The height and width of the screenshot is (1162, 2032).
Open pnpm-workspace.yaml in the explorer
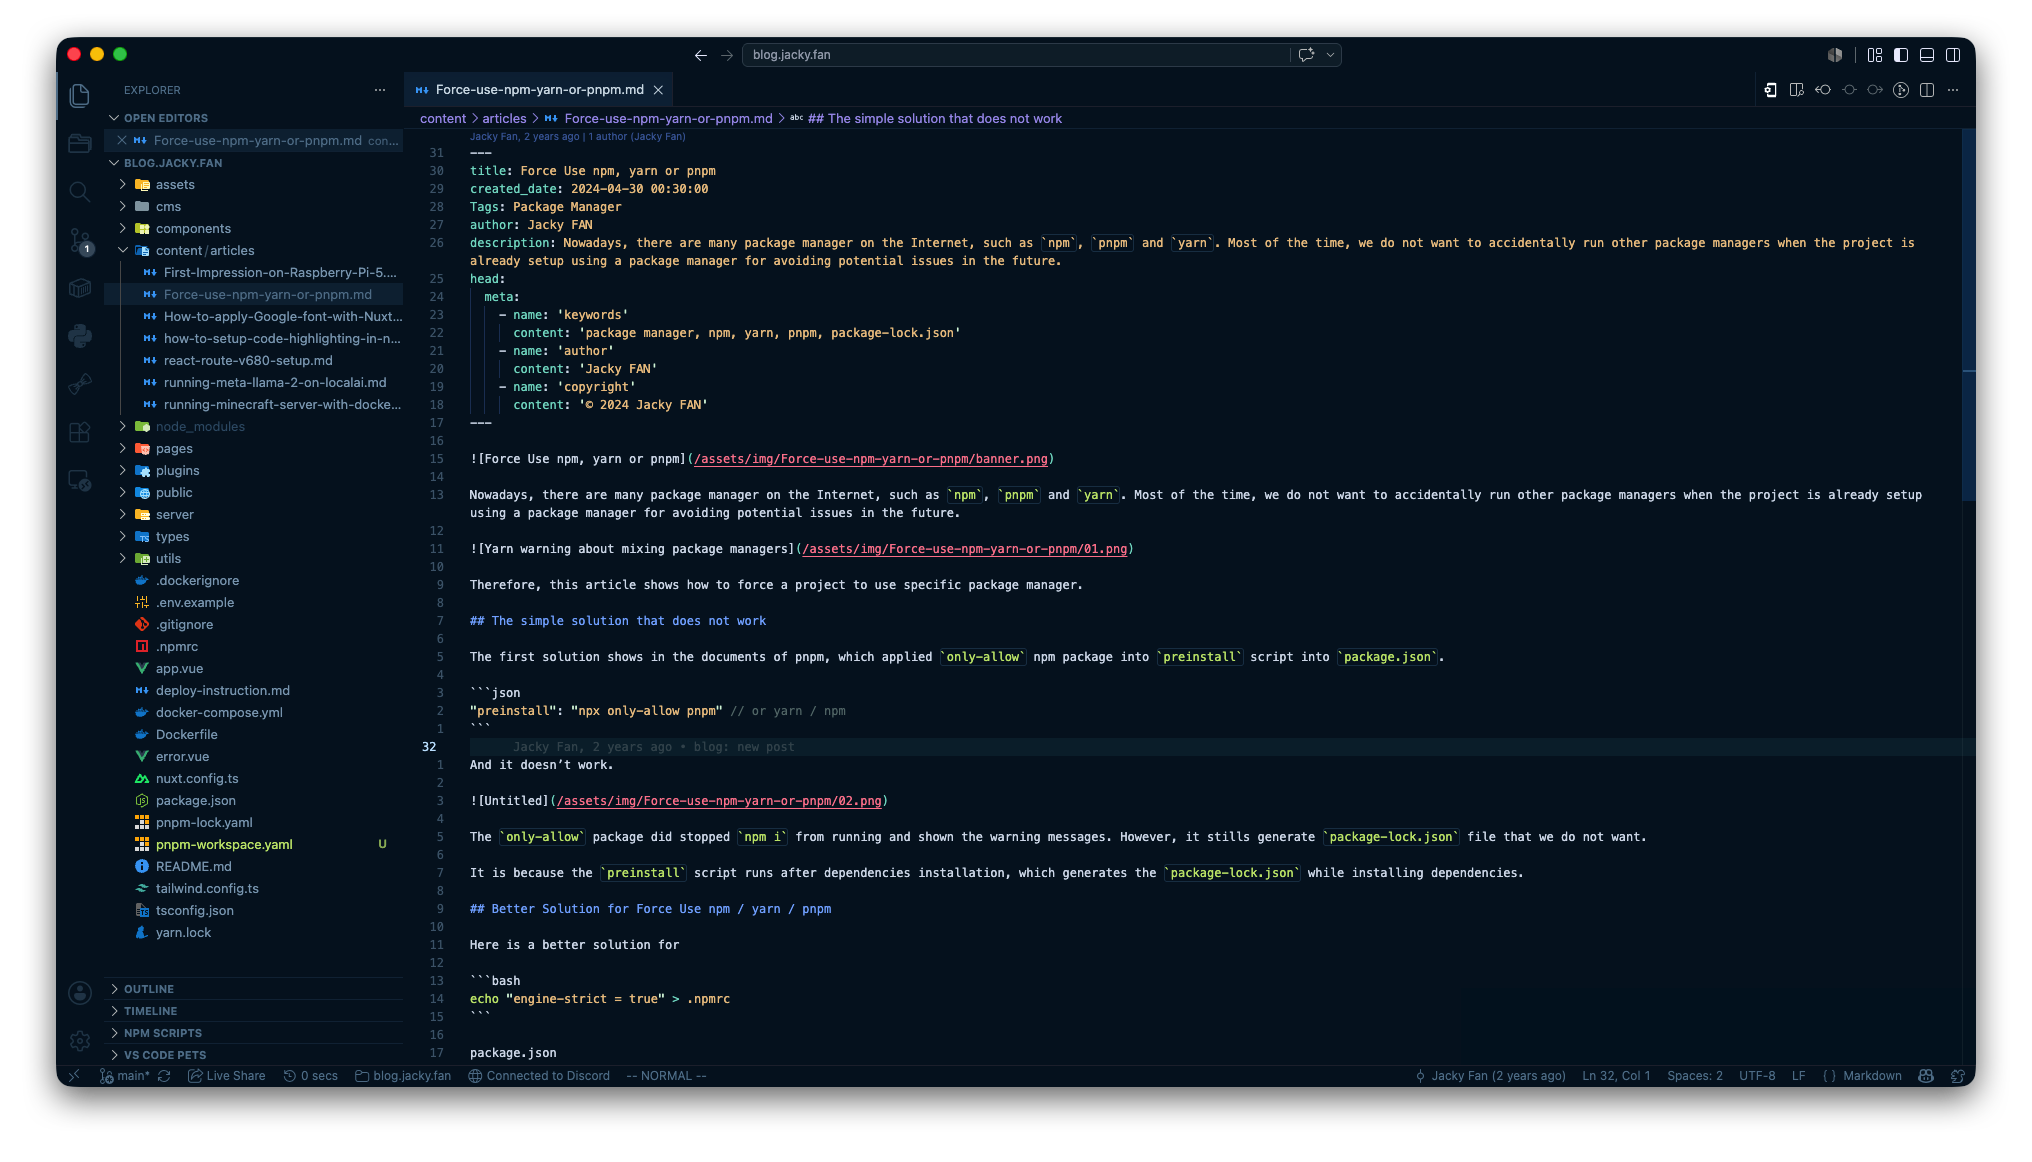255,845
